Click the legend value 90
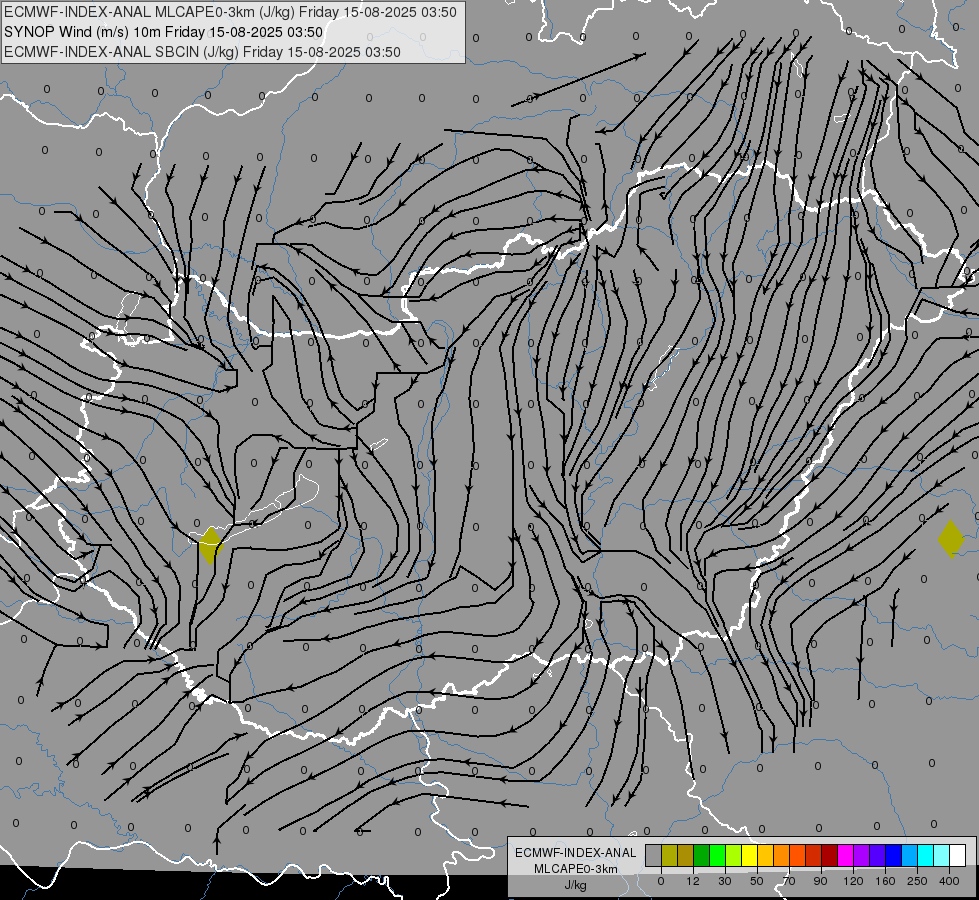This screenshot has height=900, width=979. pyautogui.click(x=820, y=881)
